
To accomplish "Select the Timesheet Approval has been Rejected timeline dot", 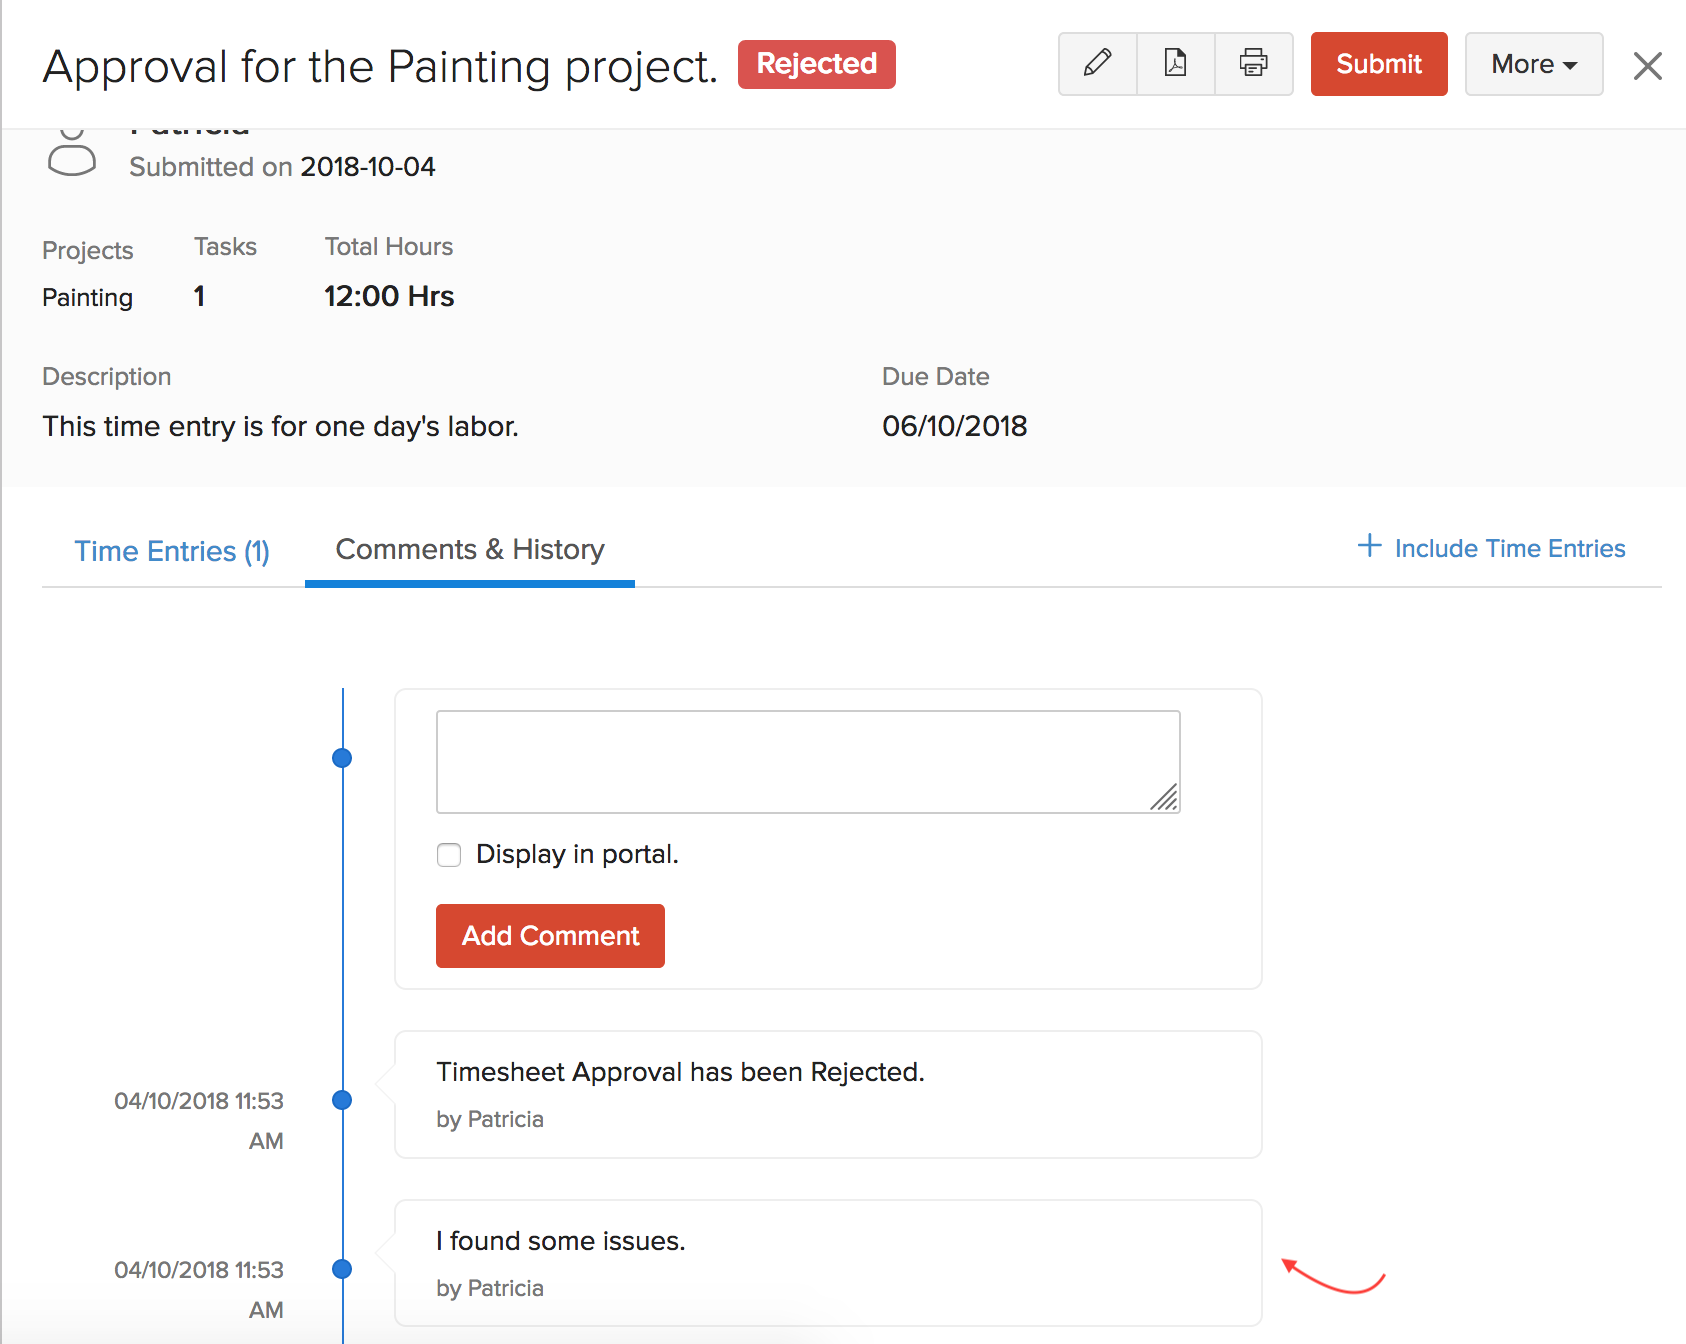I will [342, 1100].
